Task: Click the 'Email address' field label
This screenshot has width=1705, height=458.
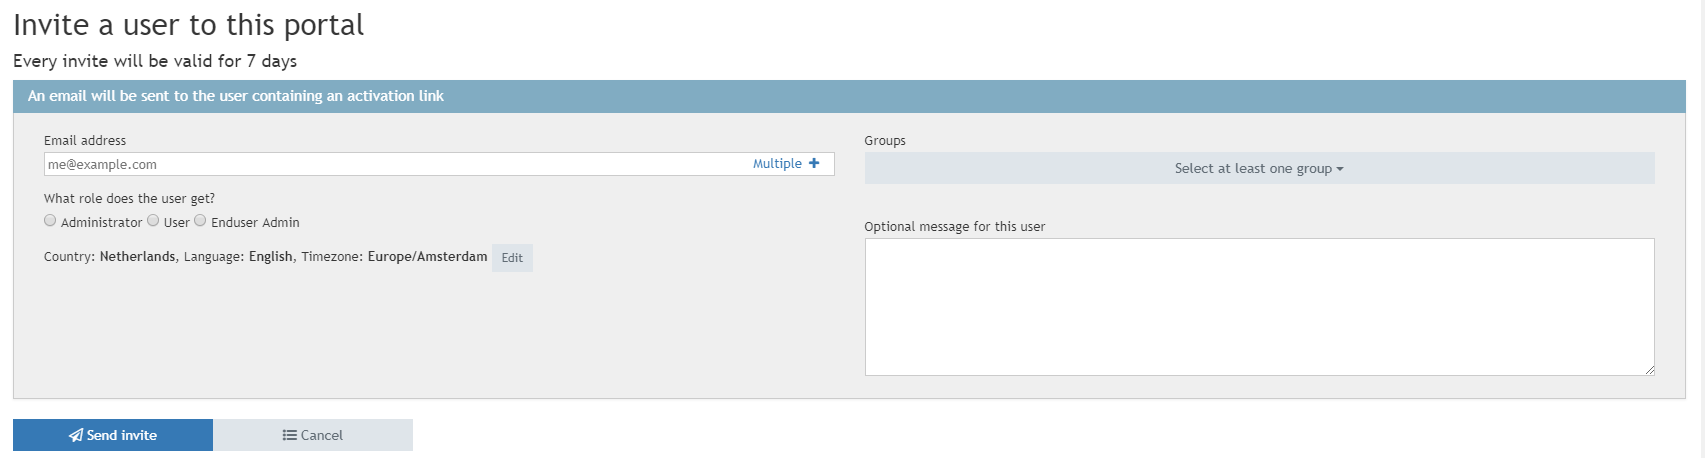Action: coord(85,141)
